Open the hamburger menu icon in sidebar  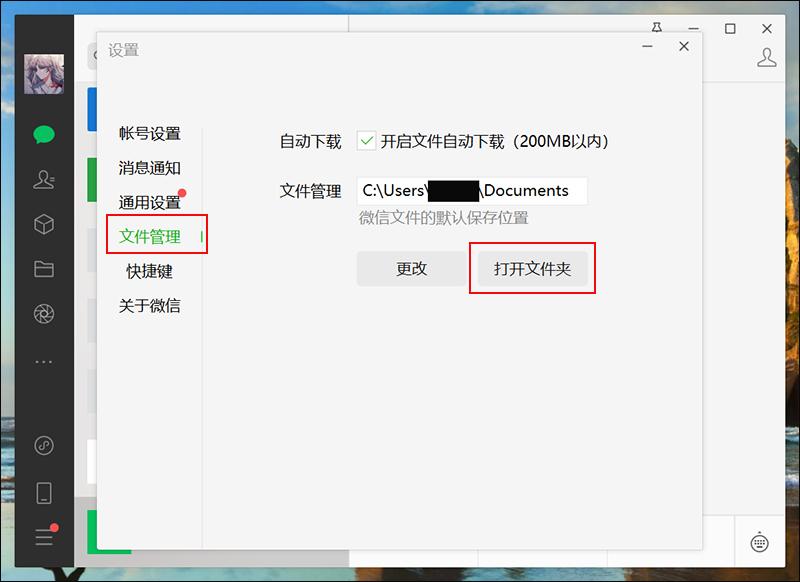coord(44,537)
